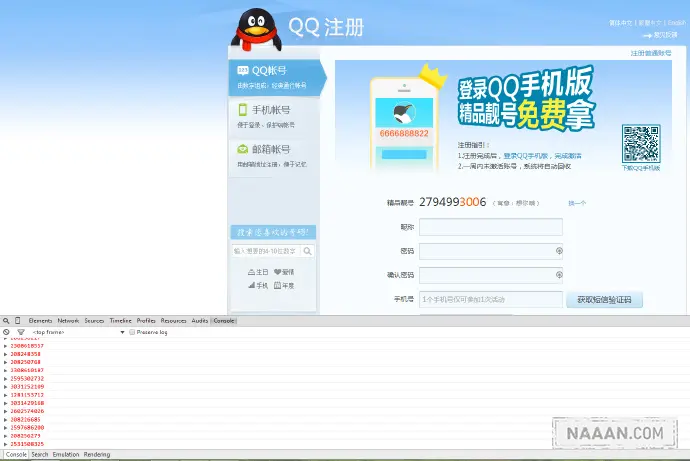Click the keyboard icon in the 密码 field
690x461 pixels.
(559, 251)
